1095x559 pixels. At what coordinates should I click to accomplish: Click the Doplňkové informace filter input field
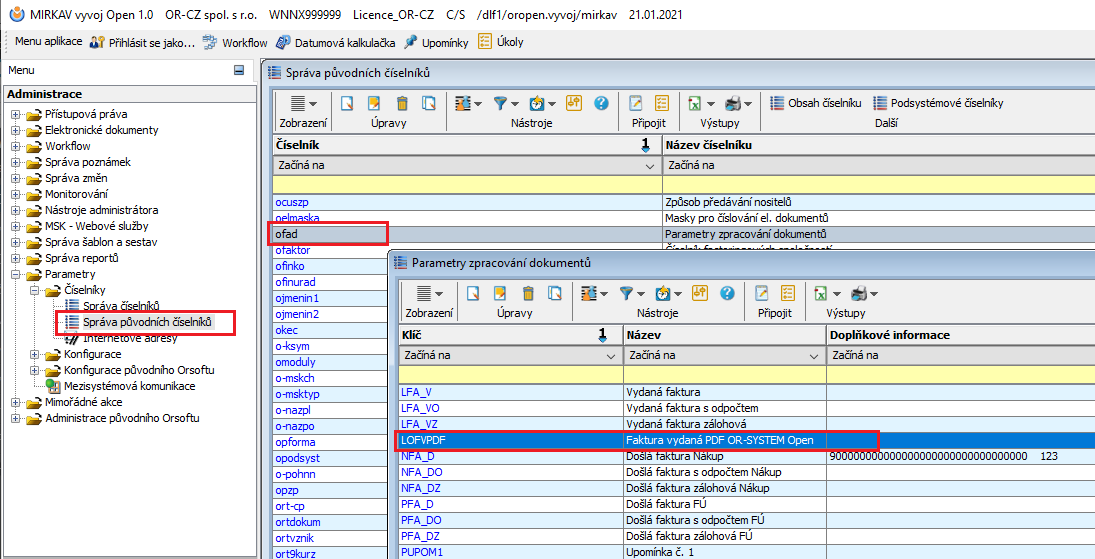[x=960, y=374]
